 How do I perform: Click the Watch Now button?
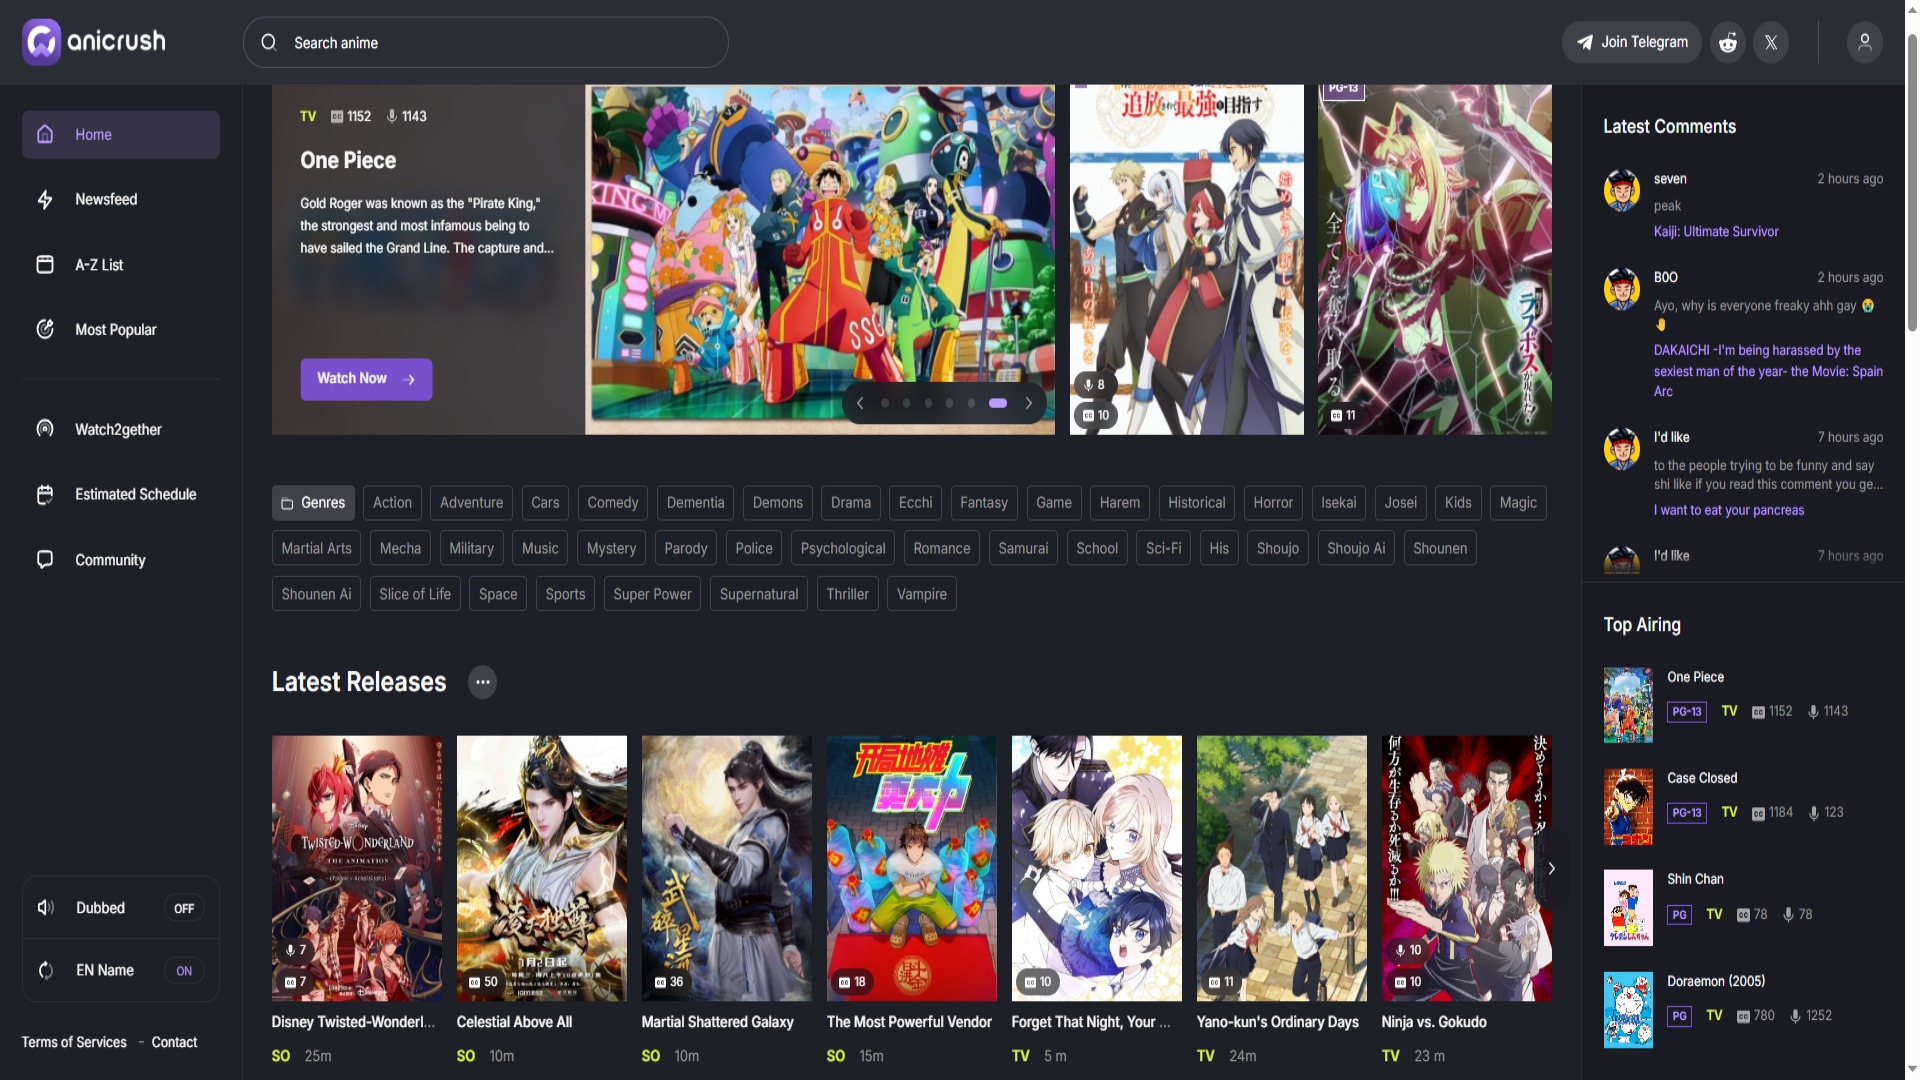(x=366, y=379)
